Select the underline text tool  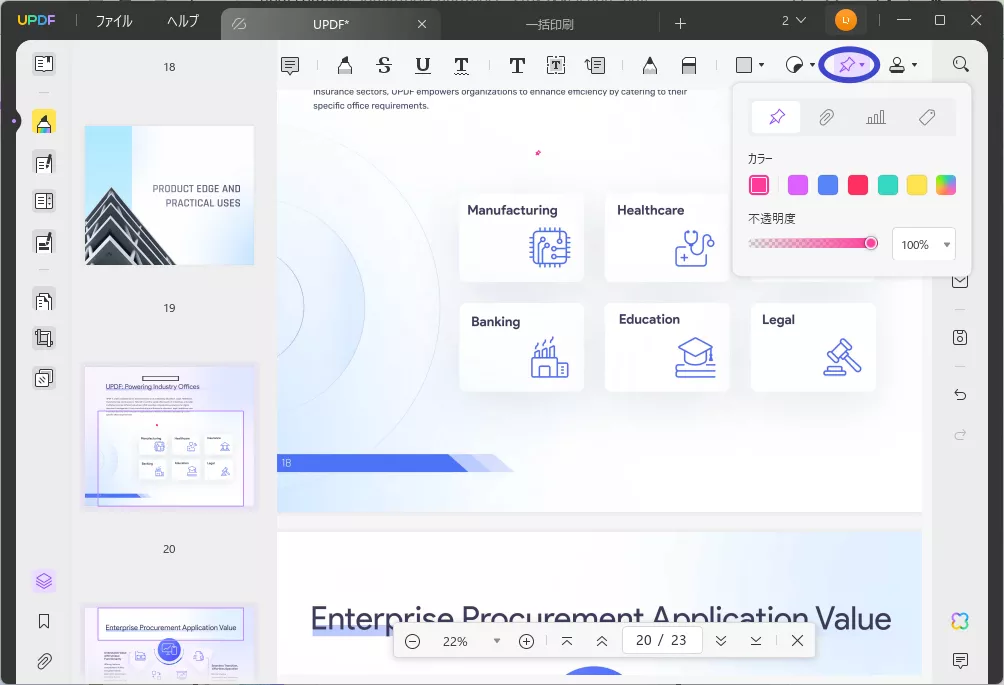point(423,65)
